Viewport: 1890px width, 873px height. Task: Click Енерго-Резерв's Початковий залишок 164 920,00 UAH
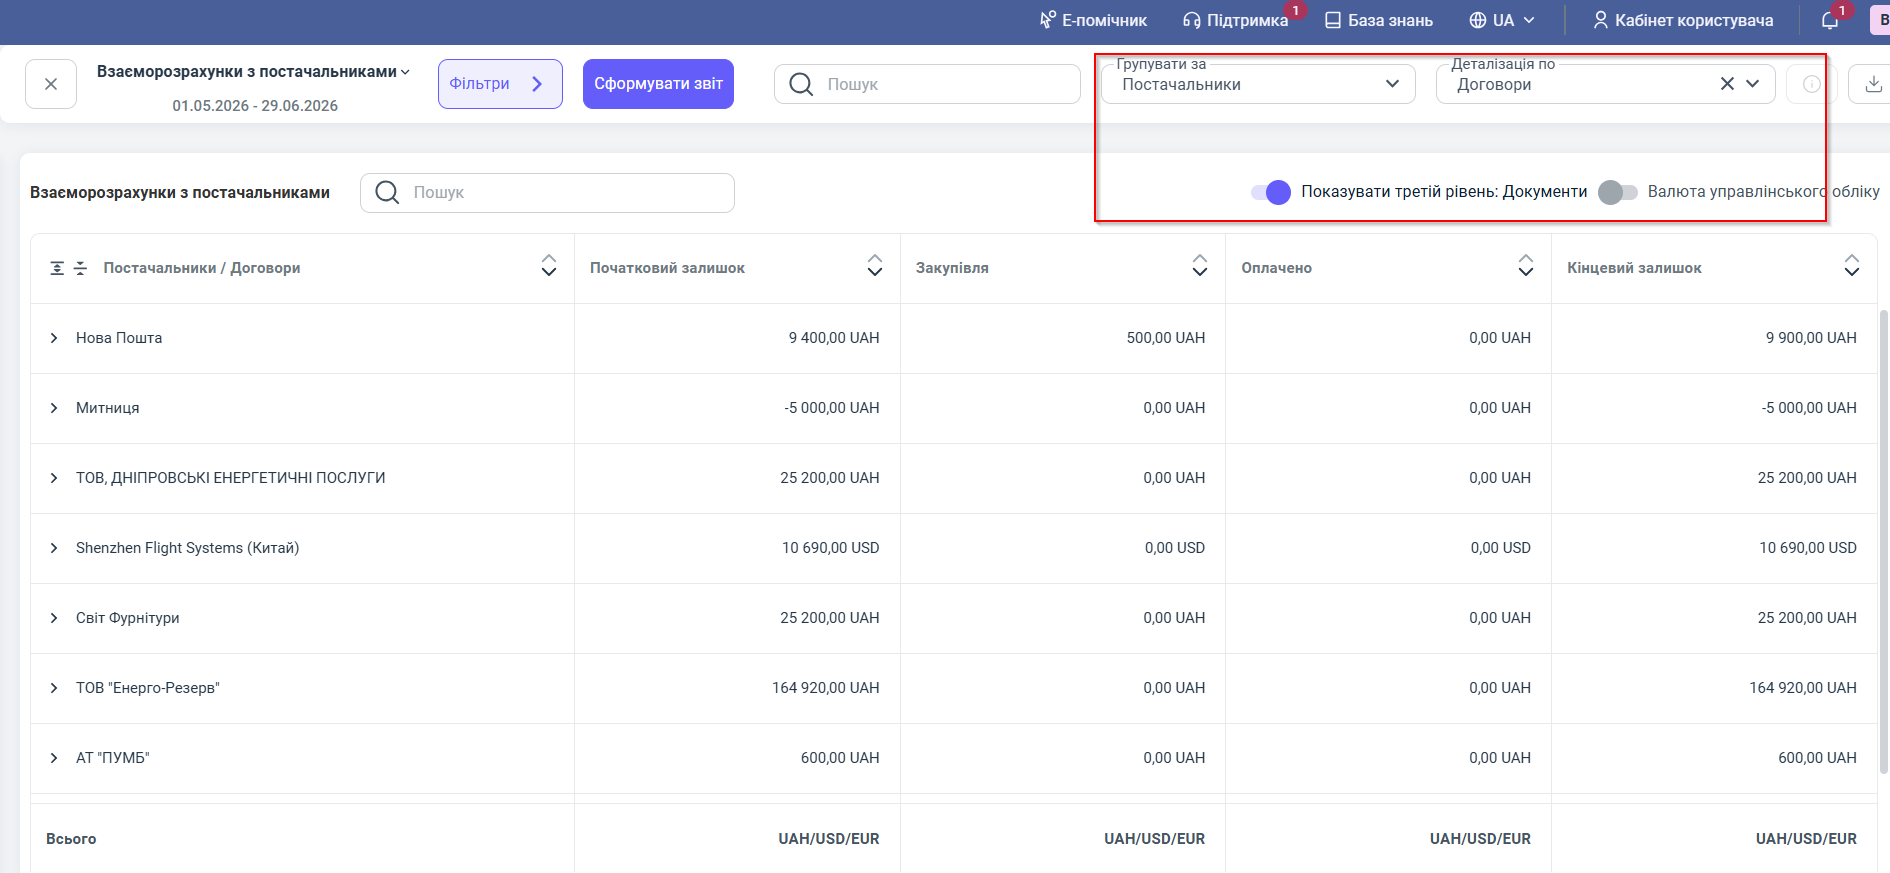point(826,688)
